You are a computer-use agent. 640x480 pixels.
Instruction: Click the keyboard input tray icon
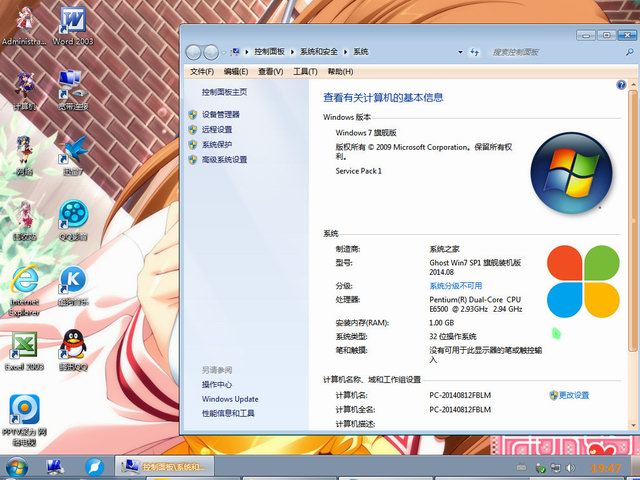click(x=521, y=468)
